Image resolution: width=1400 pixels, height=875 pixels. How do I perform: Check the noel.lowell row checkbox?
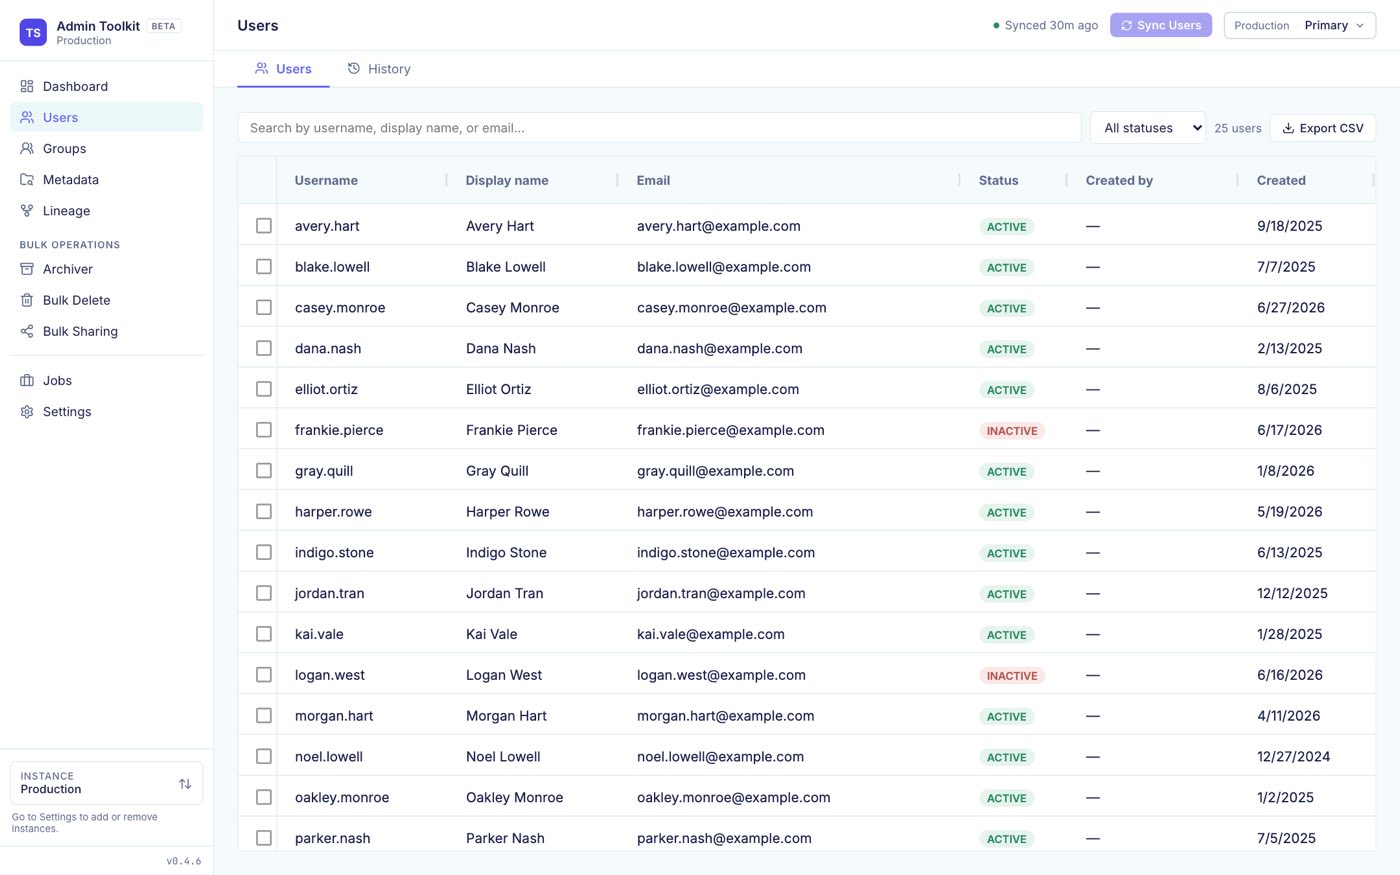pyautogui.click(x=264, y=756)
